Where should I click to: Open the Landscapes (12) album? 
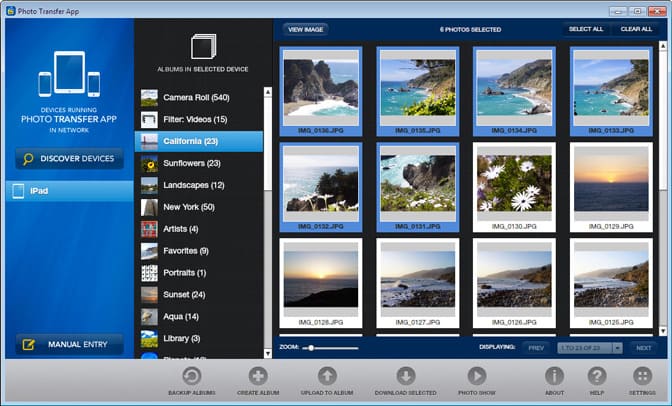tap(199, 185)
